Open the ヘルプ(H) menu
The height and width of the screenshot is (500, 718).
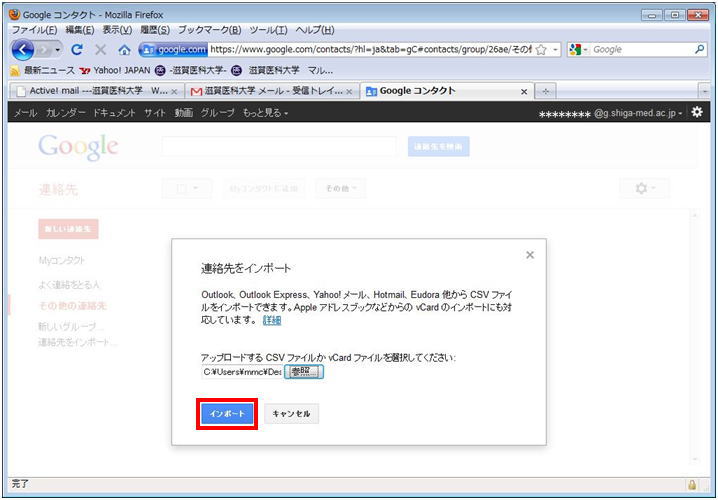pyautogui.click(x=315, y=30)
